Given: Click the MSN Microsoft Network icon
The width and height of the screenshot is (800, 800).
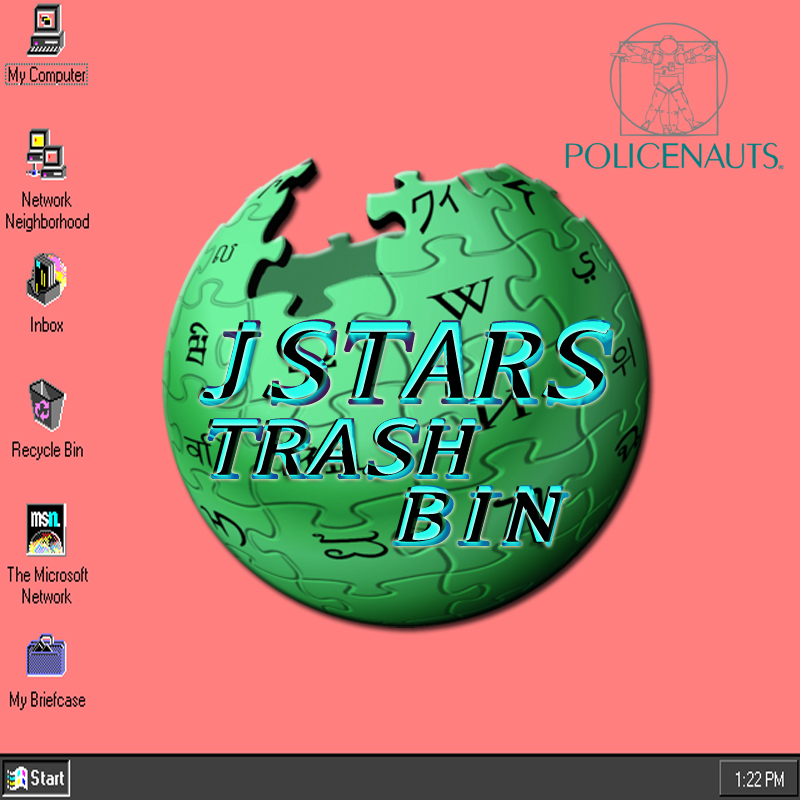Looking at the screenshot, I should (47, 529).
